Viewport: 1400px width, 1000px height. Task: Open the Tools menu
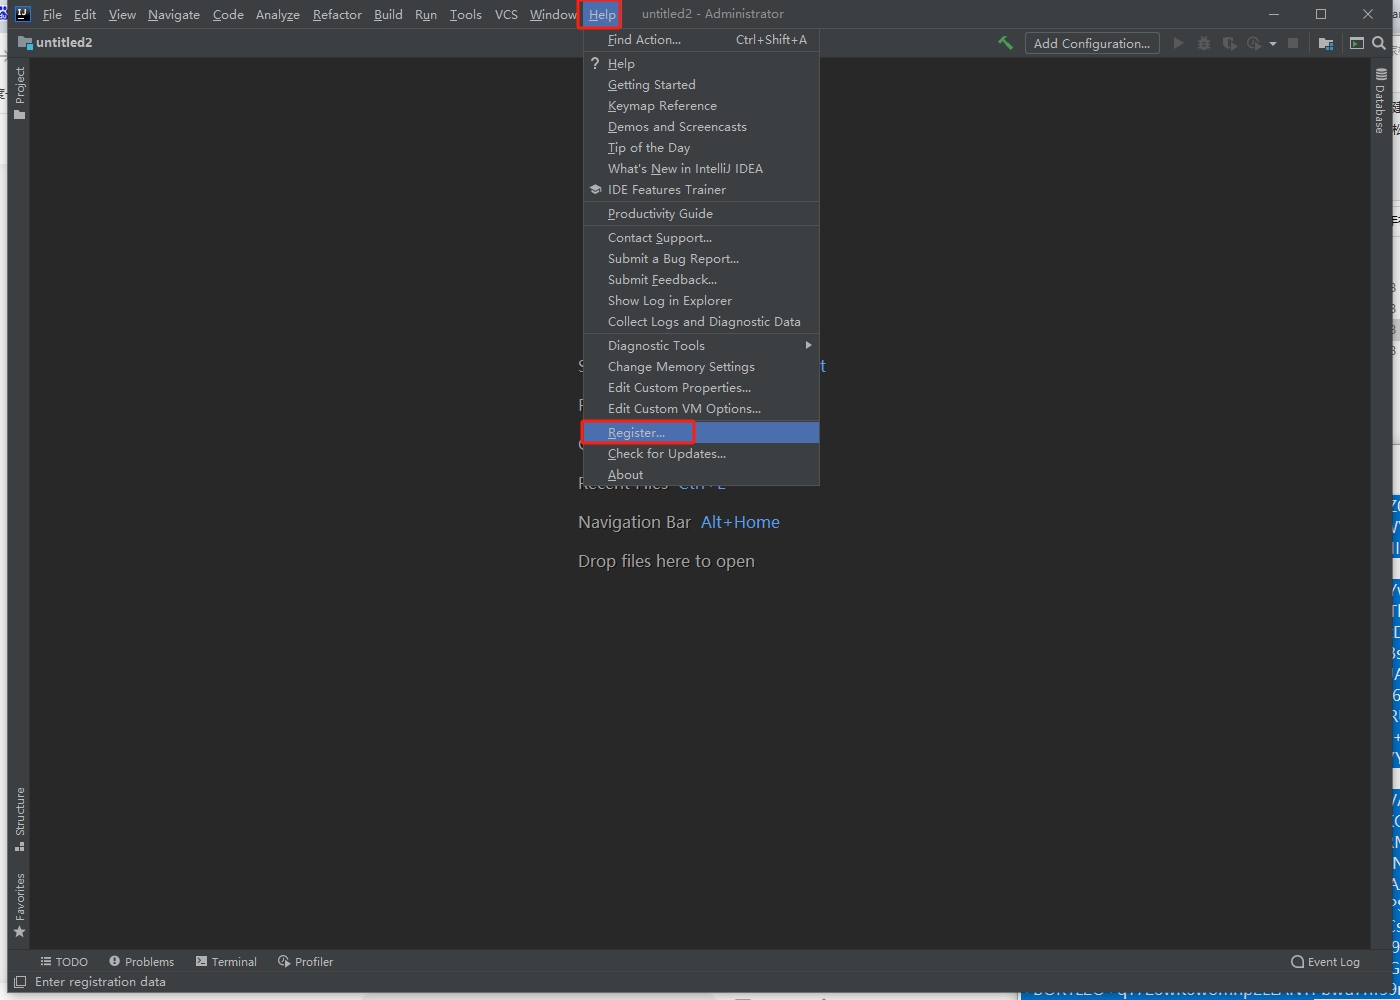465,14
